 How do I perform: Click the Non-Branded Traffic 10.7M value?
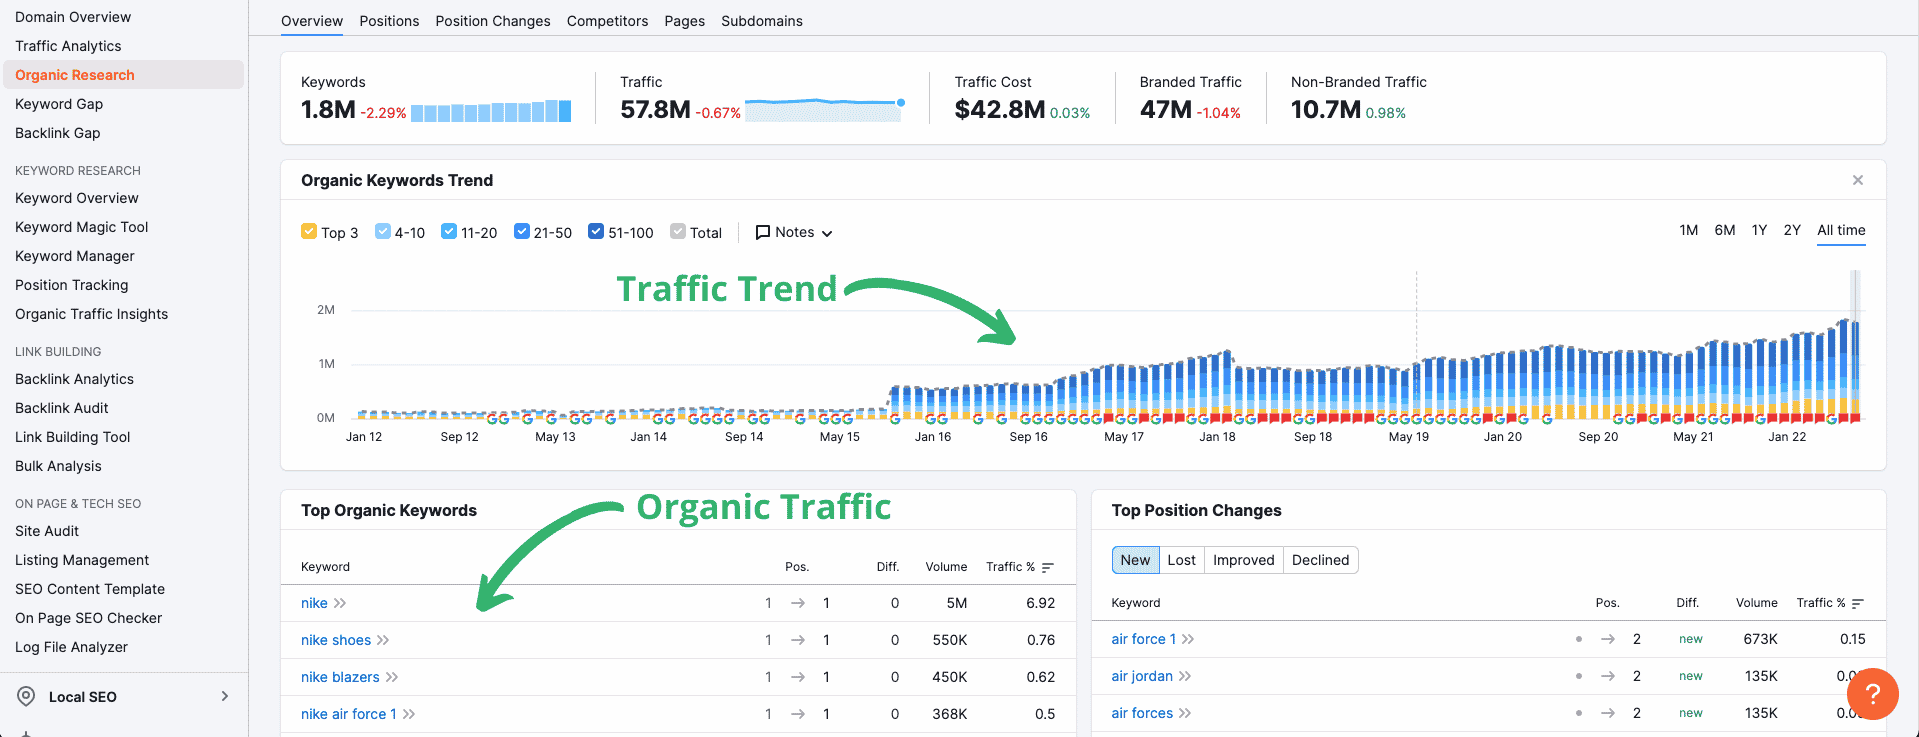1326,110
